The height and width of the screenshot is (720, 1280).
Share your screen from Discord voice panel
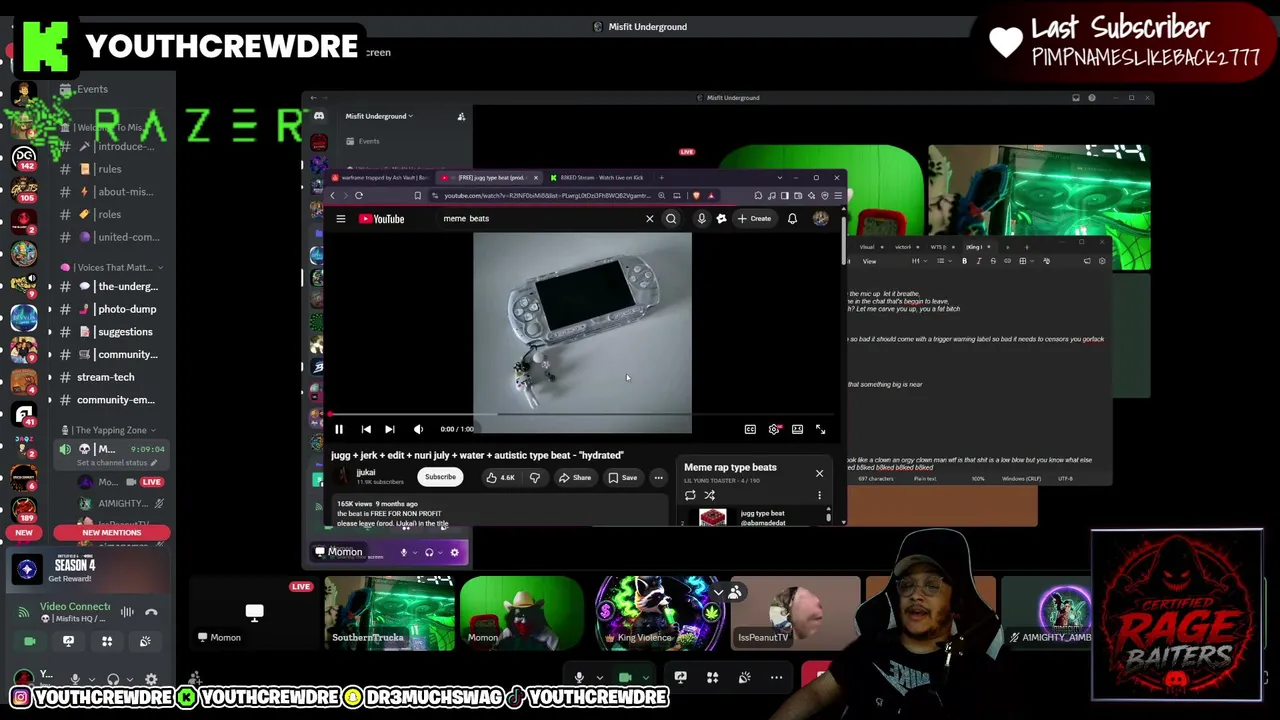click(68, 641)
